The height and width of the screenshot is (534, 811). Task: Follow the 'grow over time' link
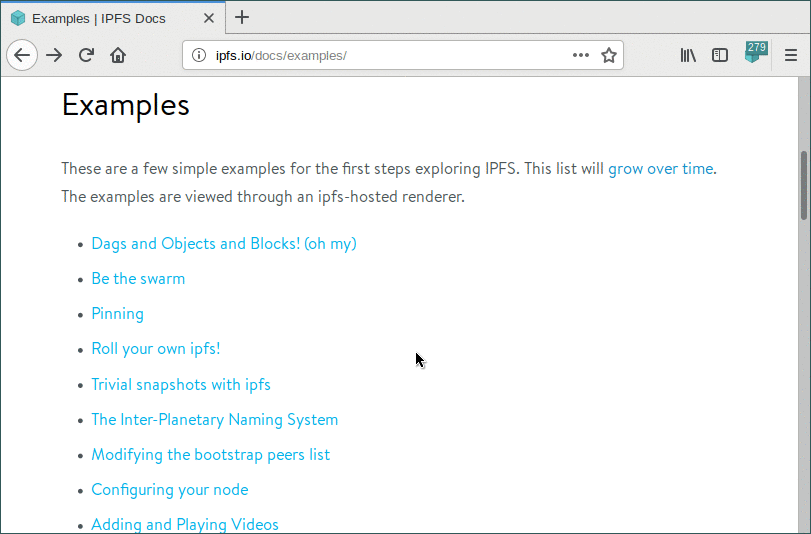[x=660, y=169]
